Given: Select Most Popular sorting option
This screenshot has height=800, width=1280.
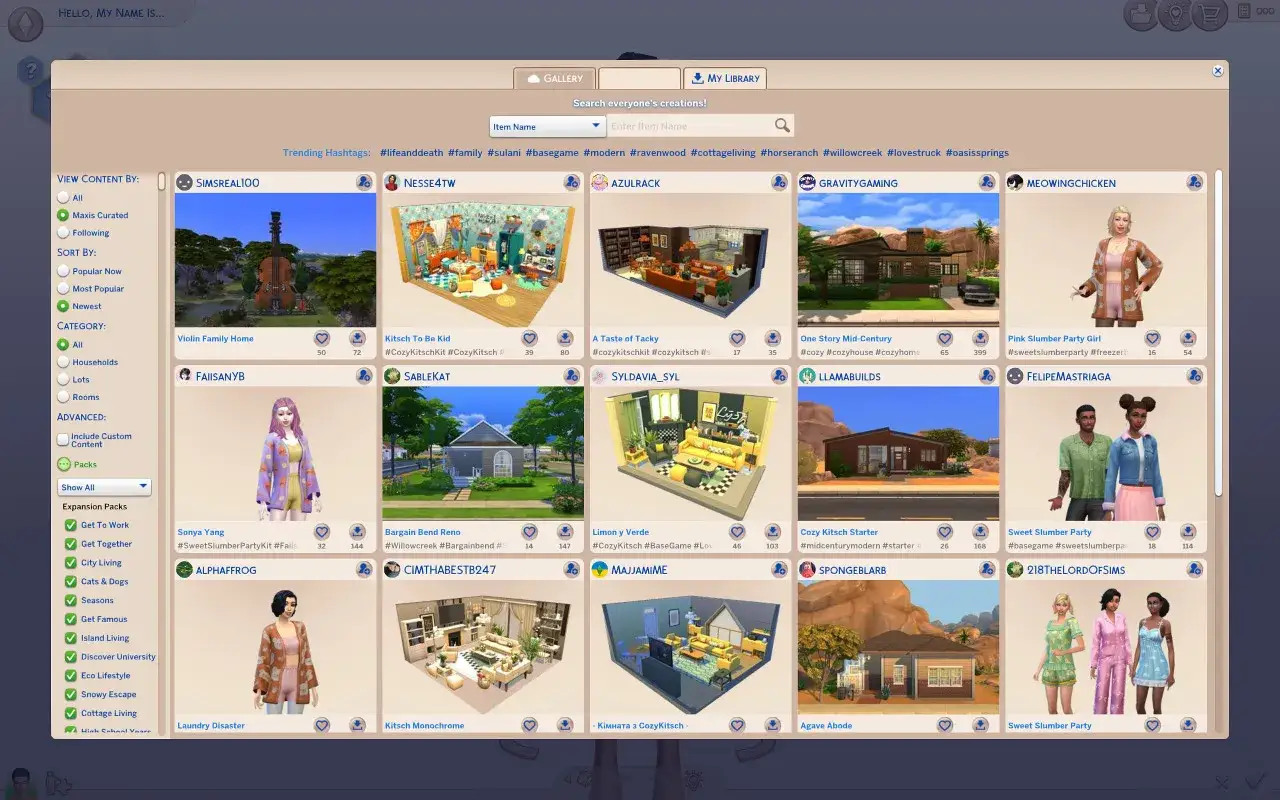Looking at the screenshot, I should [61, 289].
